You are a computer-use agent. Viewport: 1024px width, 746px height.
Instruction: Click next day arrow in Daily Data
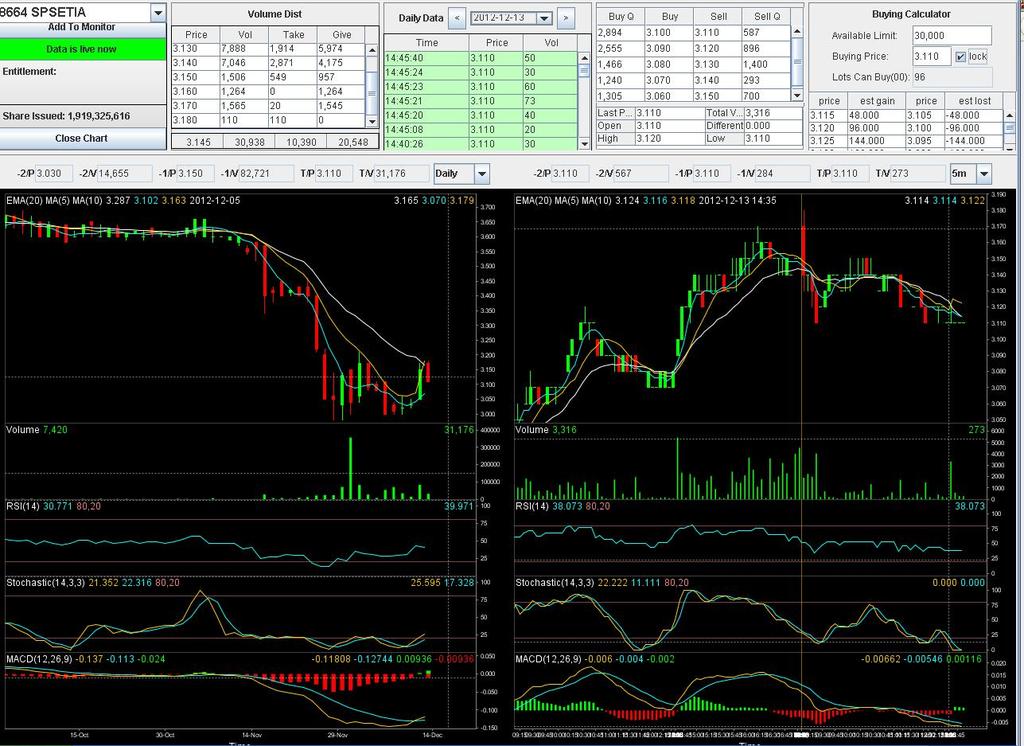pyautogui.click(x=566, y=18)
